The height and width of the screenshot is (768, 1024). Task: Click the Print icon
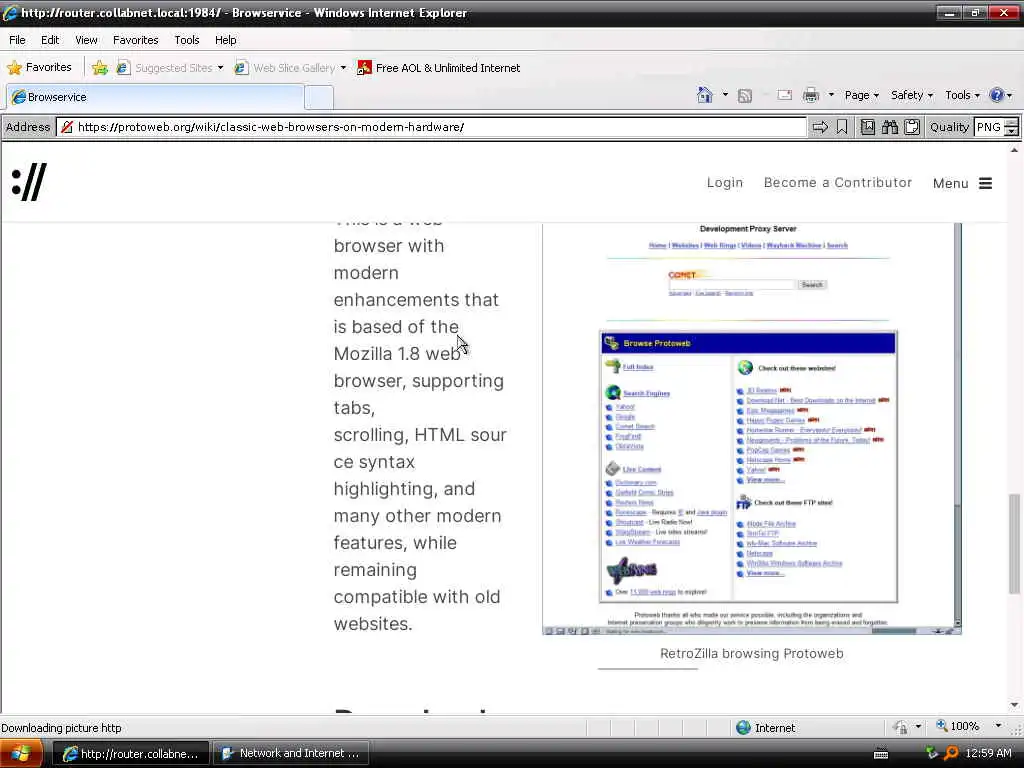(811, 95)
